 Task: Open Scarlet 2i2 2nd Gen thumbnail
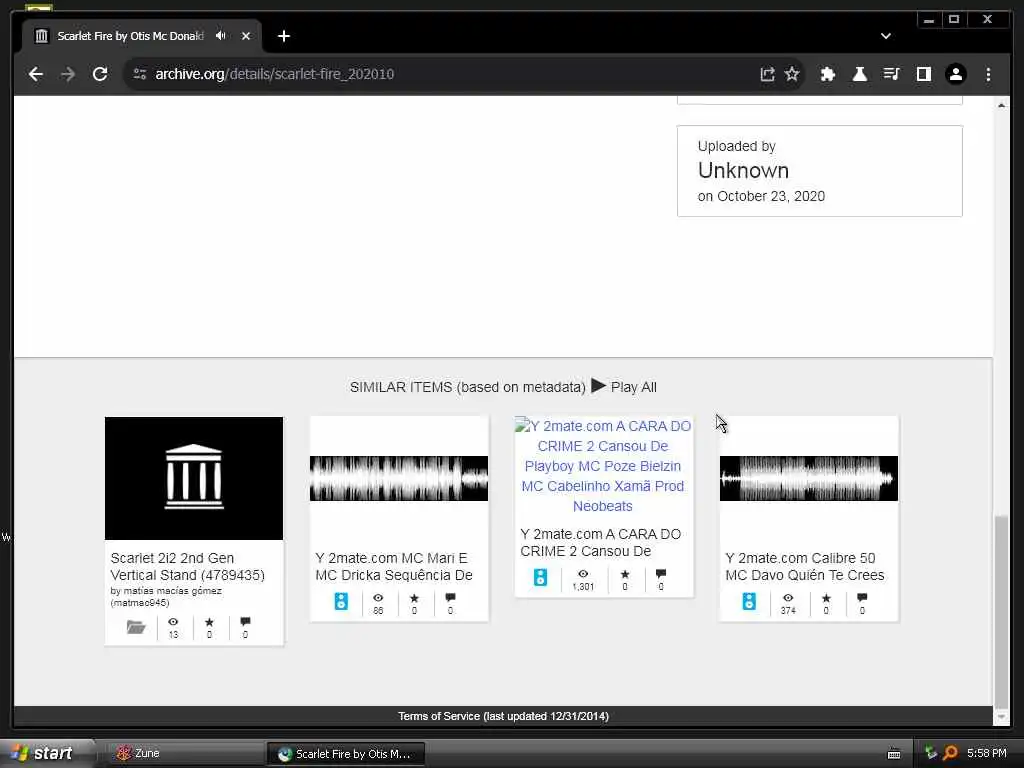194,478
